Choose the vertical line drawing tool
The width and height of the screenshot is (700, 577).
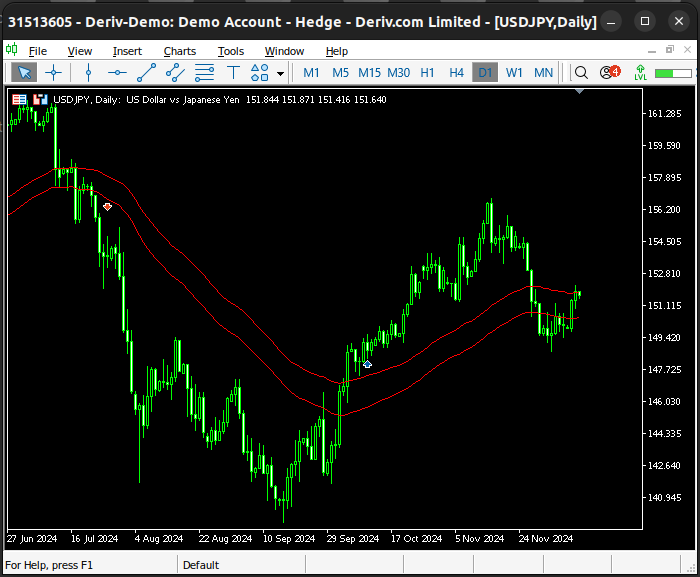click(88, 72)
